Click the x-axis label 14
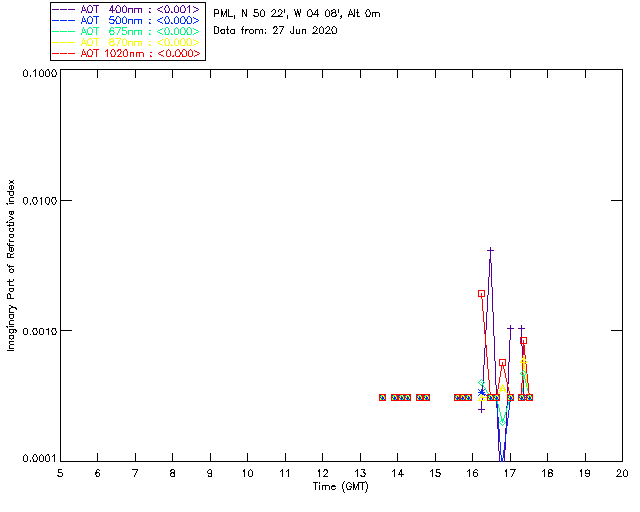 (x=398, y=474)
